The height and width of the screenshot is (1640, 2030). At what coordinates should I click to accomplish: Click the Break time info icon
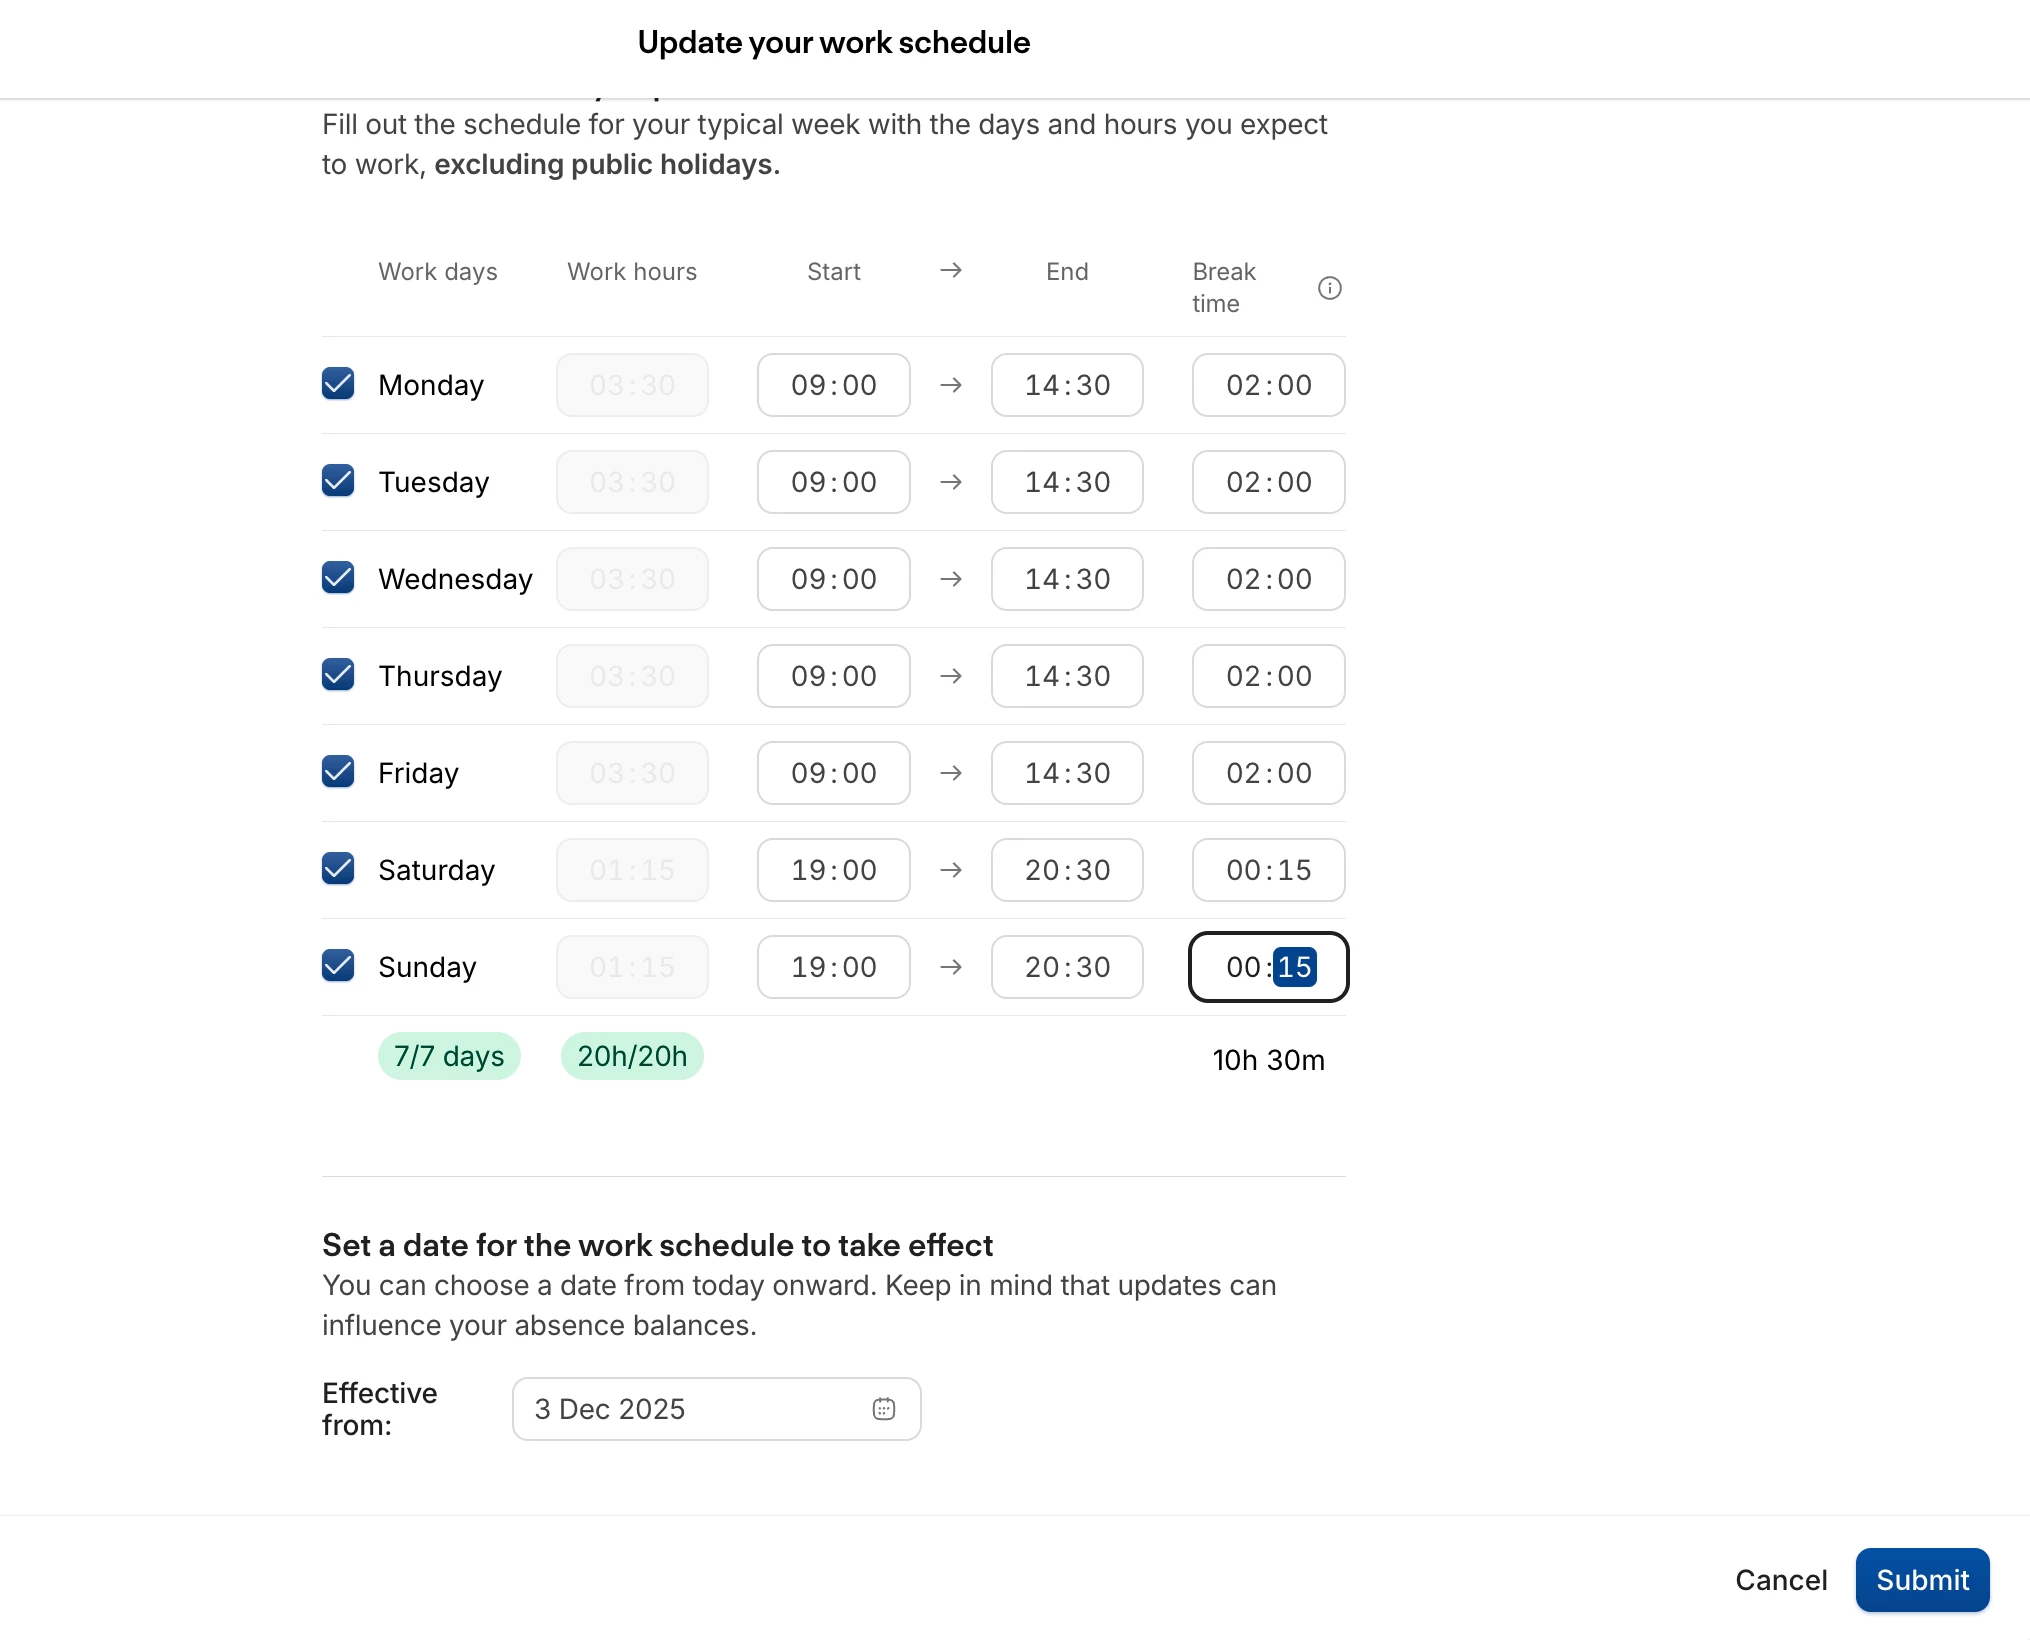(1329, 288)
